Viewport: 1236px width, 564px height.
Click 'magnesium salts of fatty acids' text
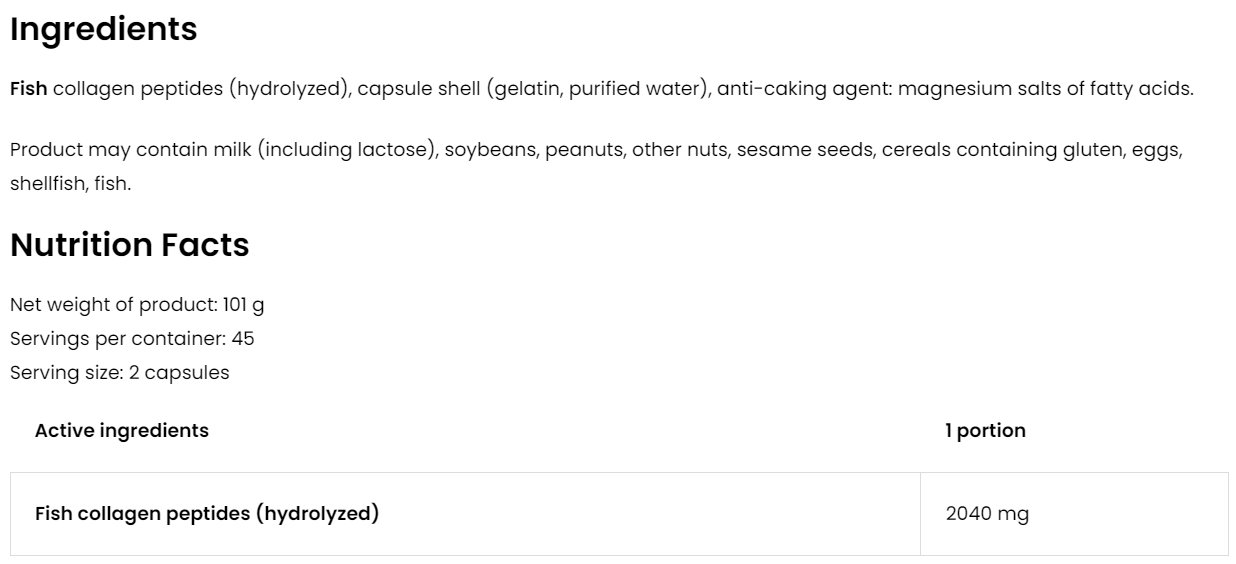pyautogui.click(x=1046, y=89)
